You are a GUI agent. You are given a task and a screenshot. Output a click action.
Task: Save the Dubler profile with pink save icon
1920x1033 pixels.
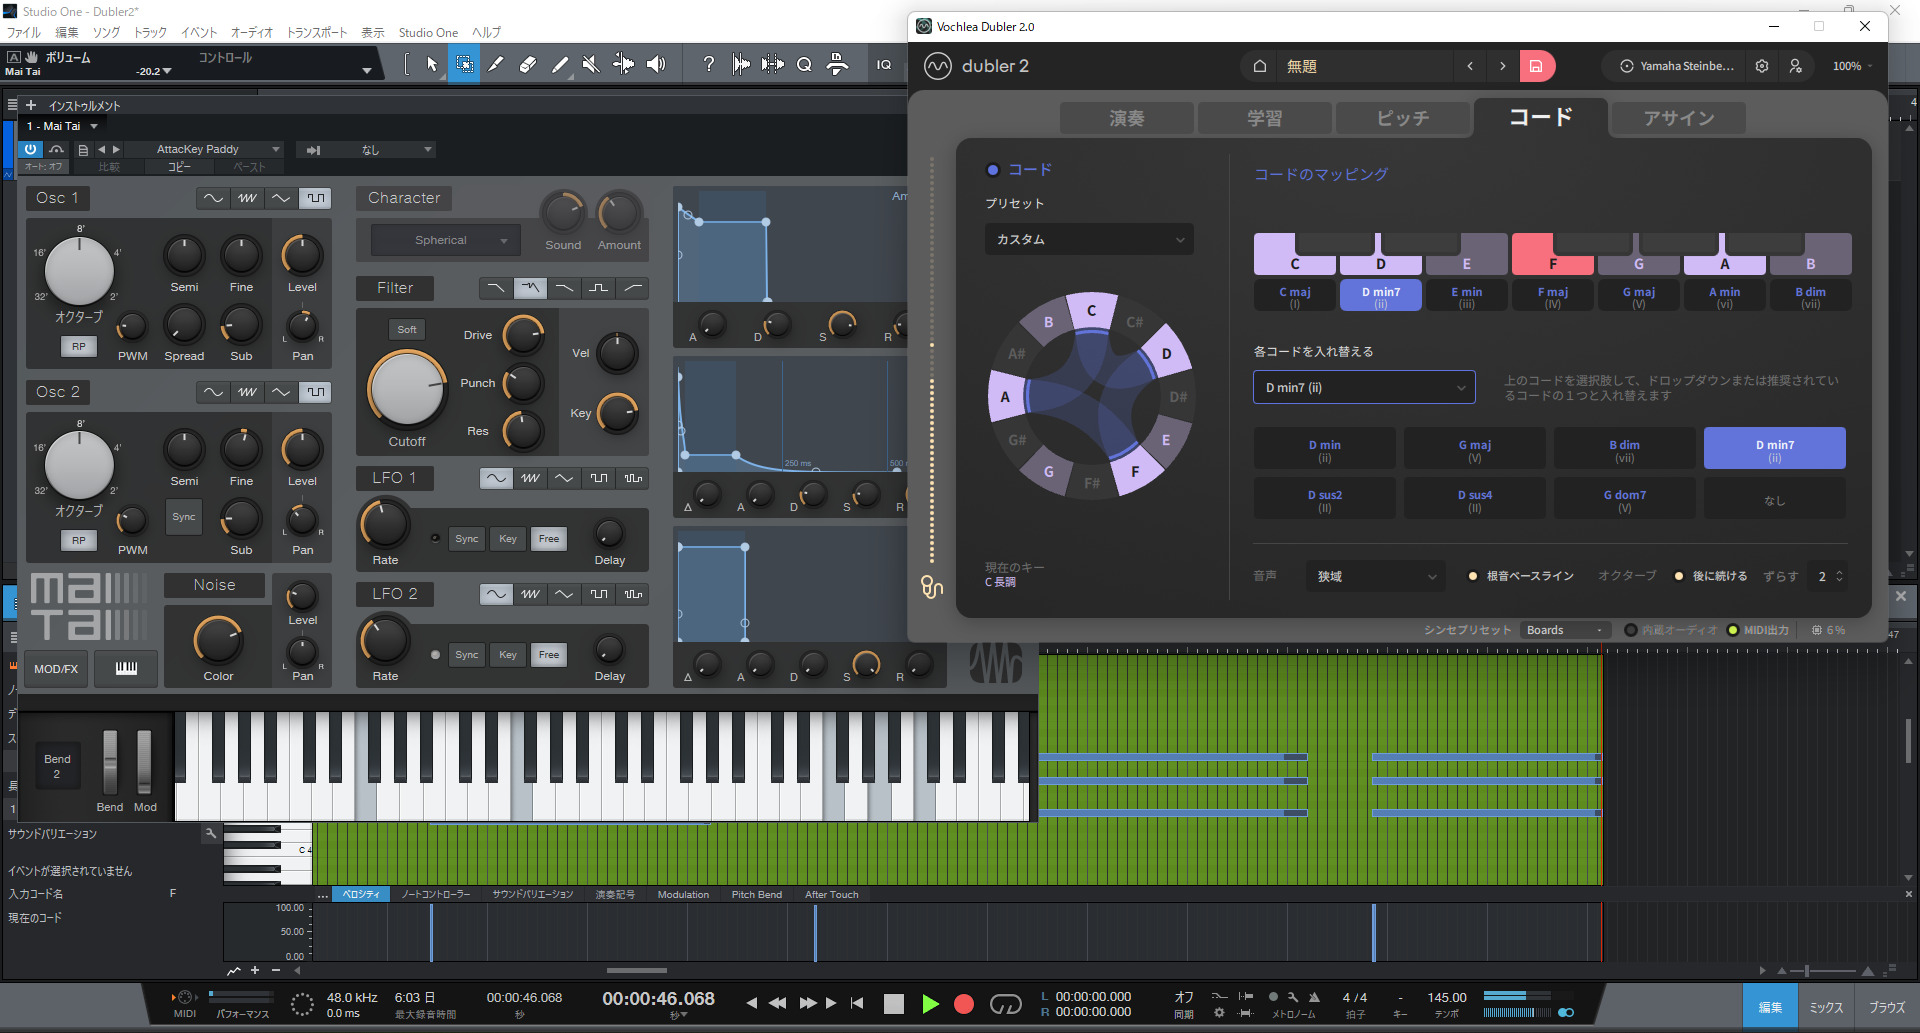pos(1536,66)
